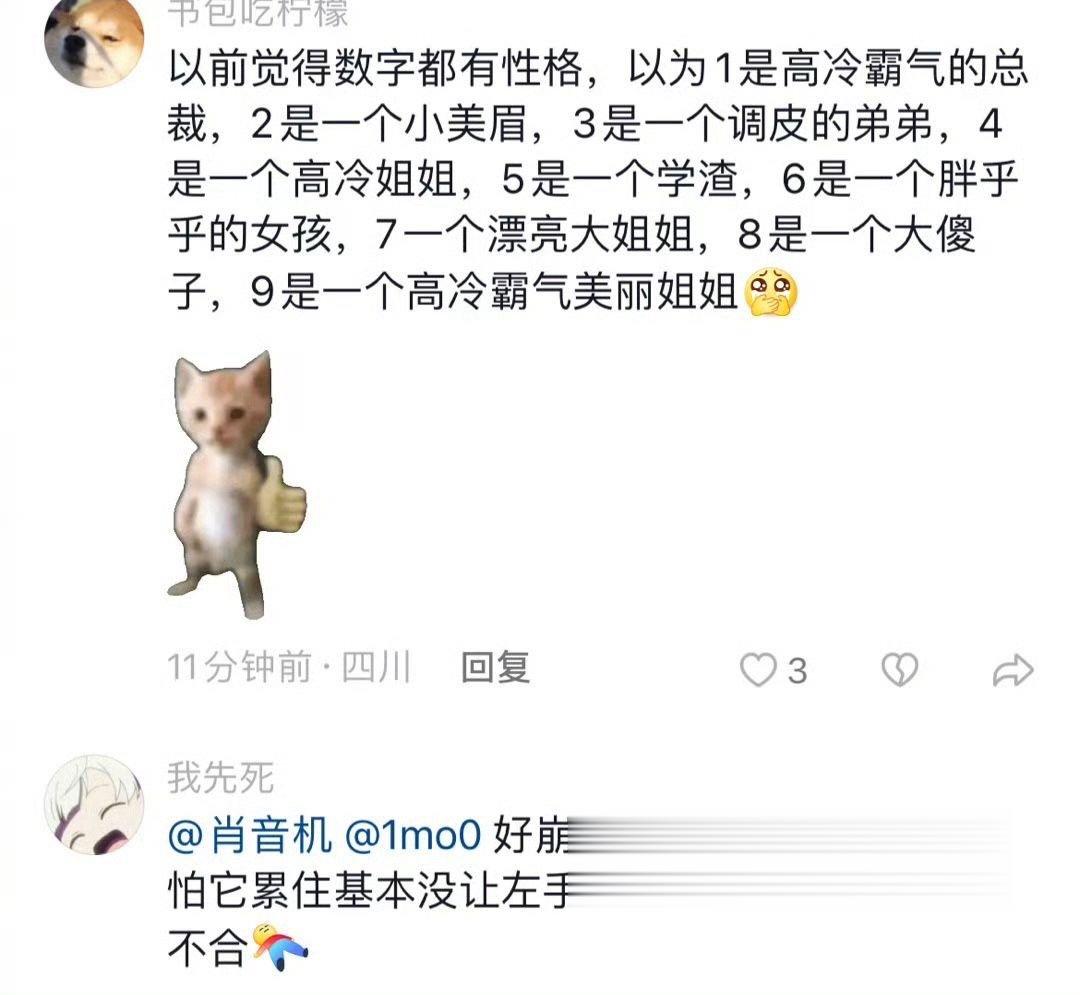Tap the share arrow icon

tap(1012, 671)
